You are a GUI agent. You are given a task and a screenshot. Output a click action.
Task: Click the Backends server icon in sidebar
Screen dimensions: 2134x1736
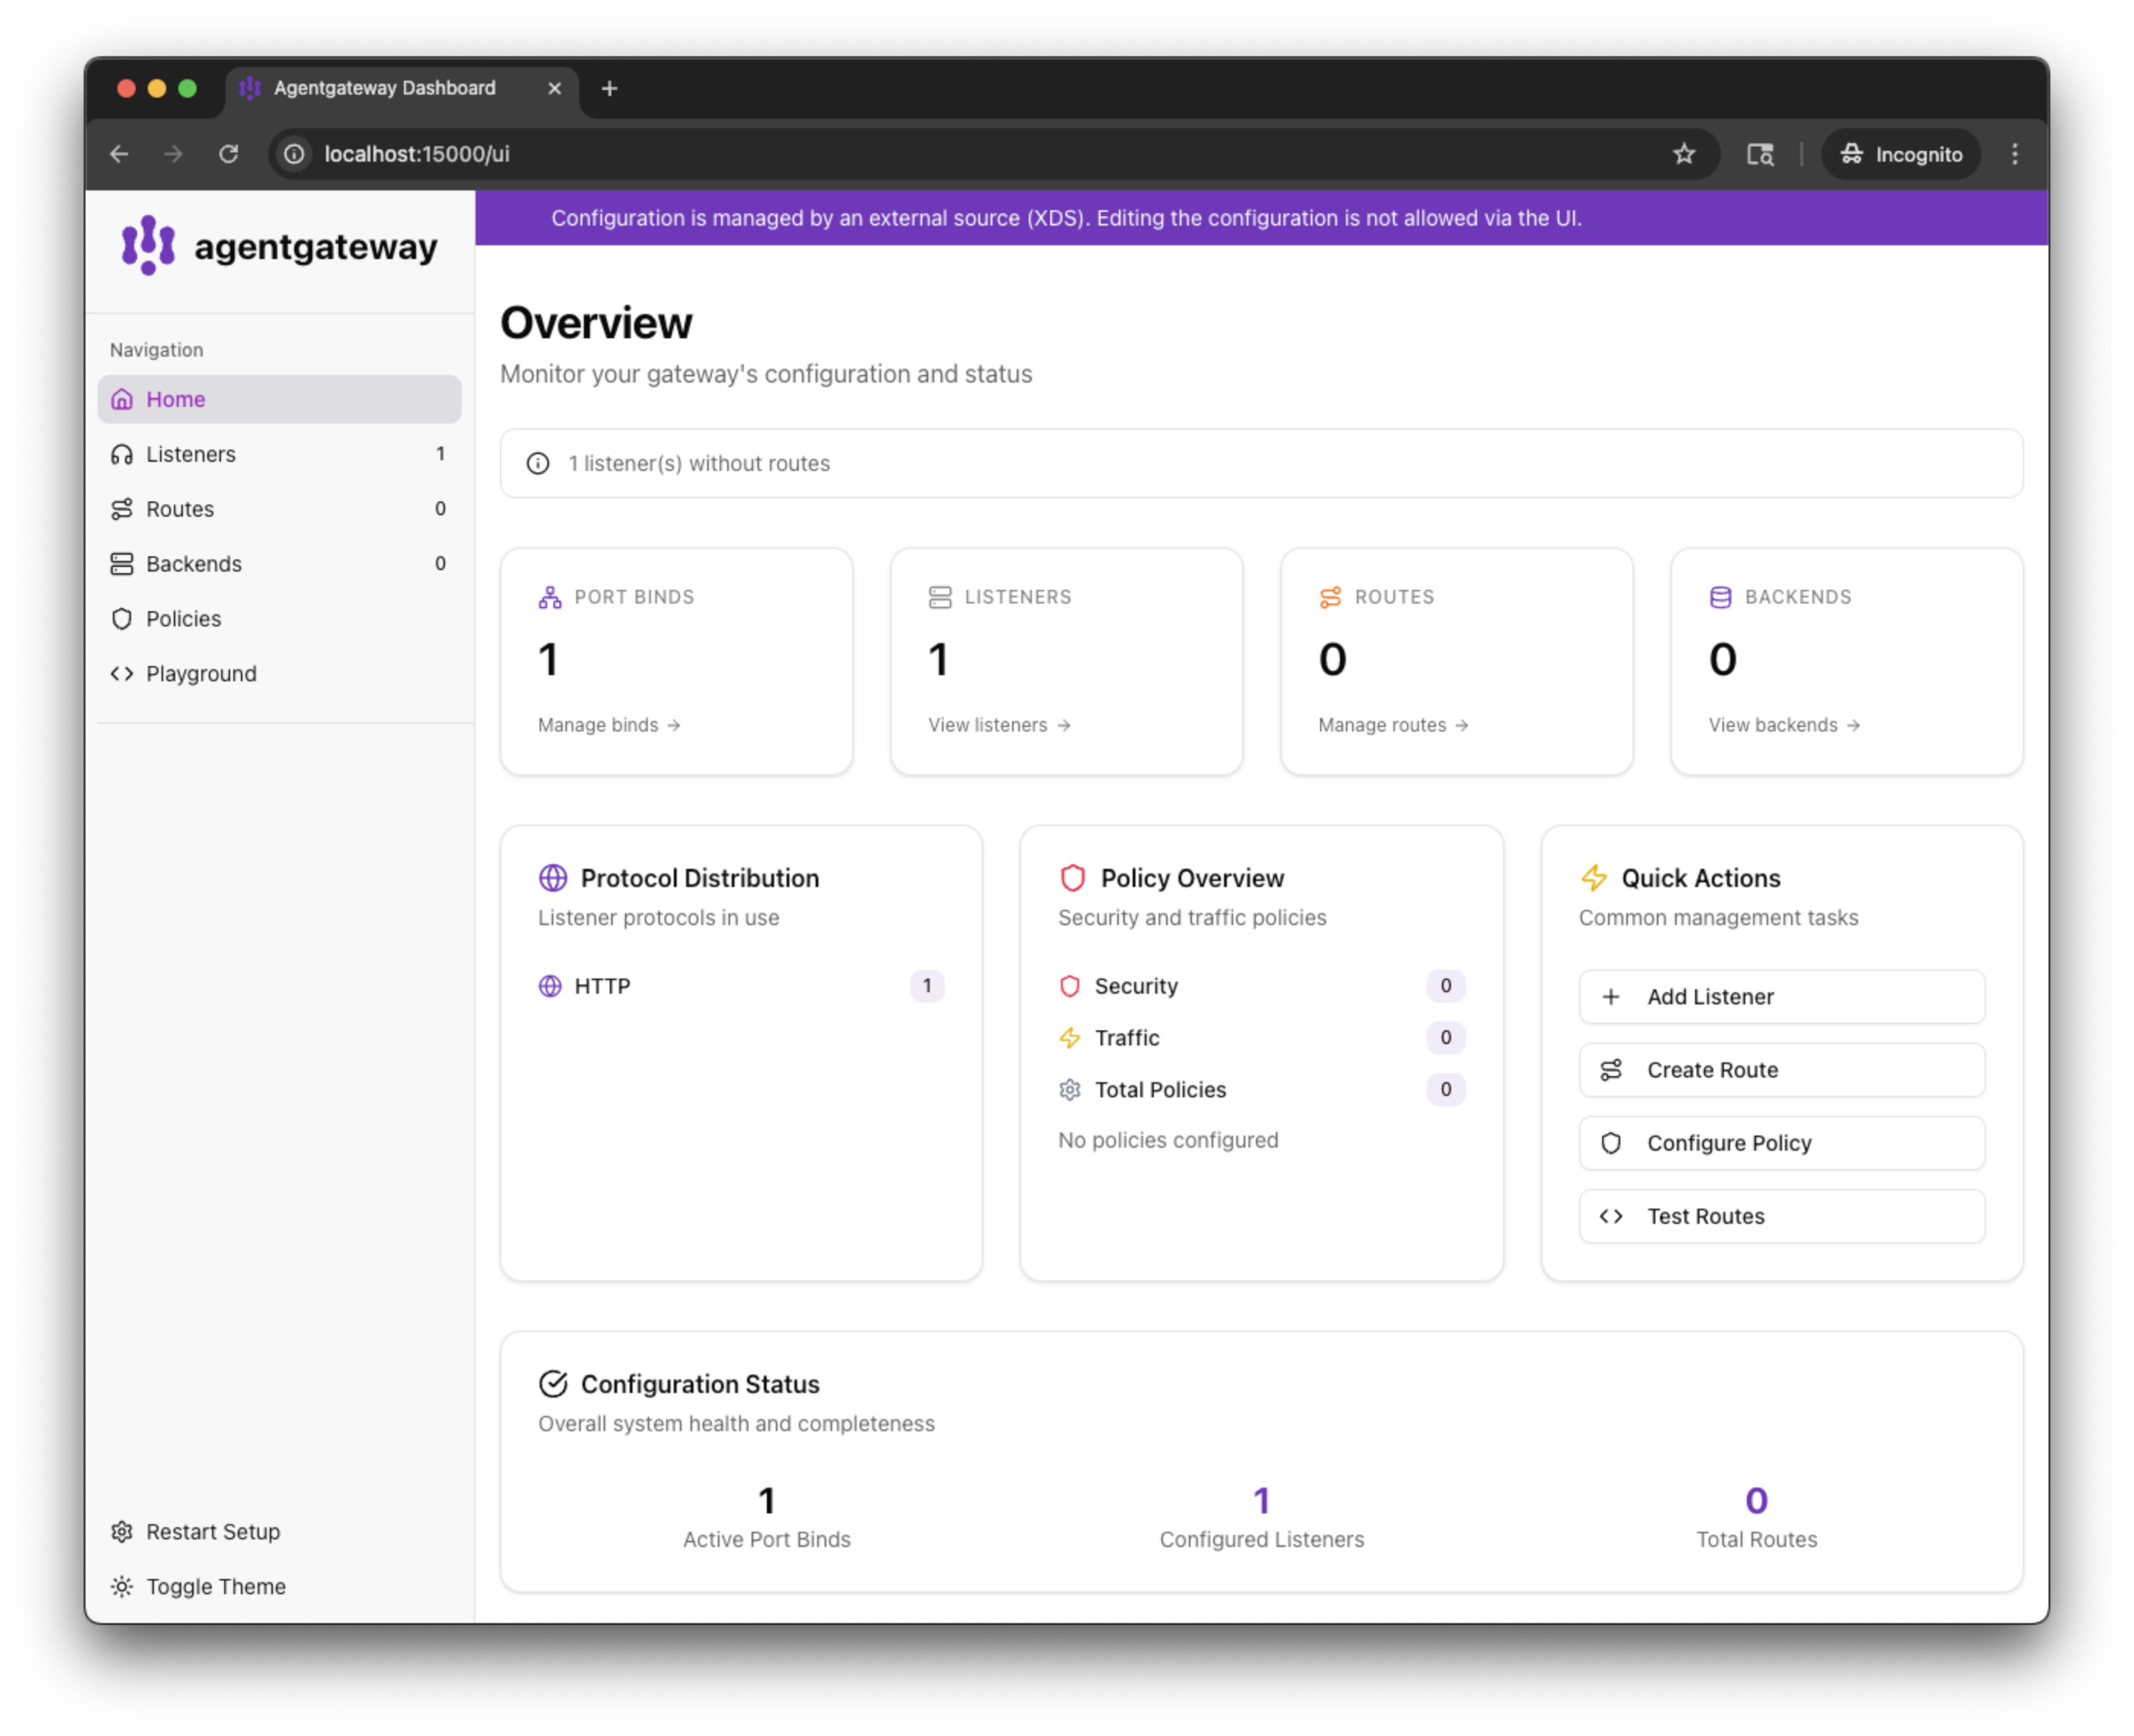pos(122,564)
